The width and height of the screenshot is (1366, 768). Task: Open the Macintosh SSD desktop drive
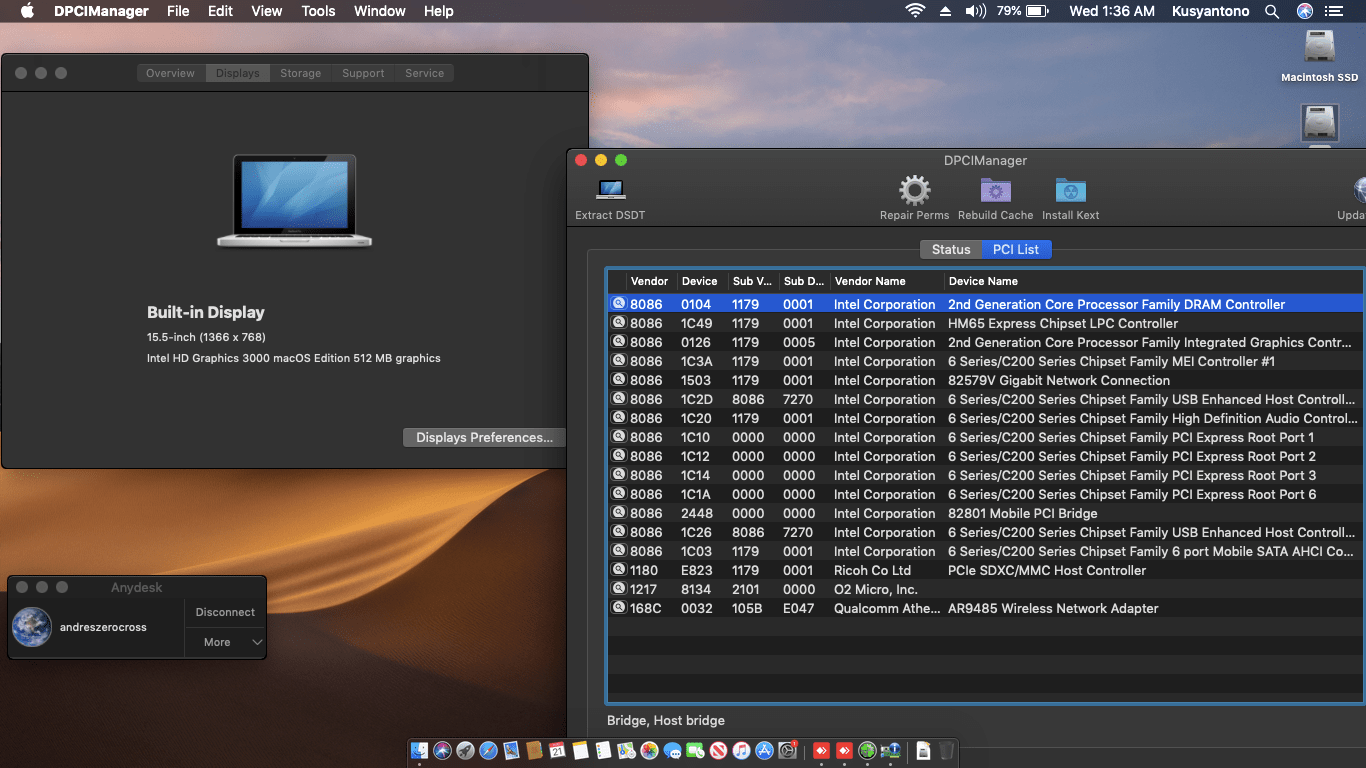1320,56
